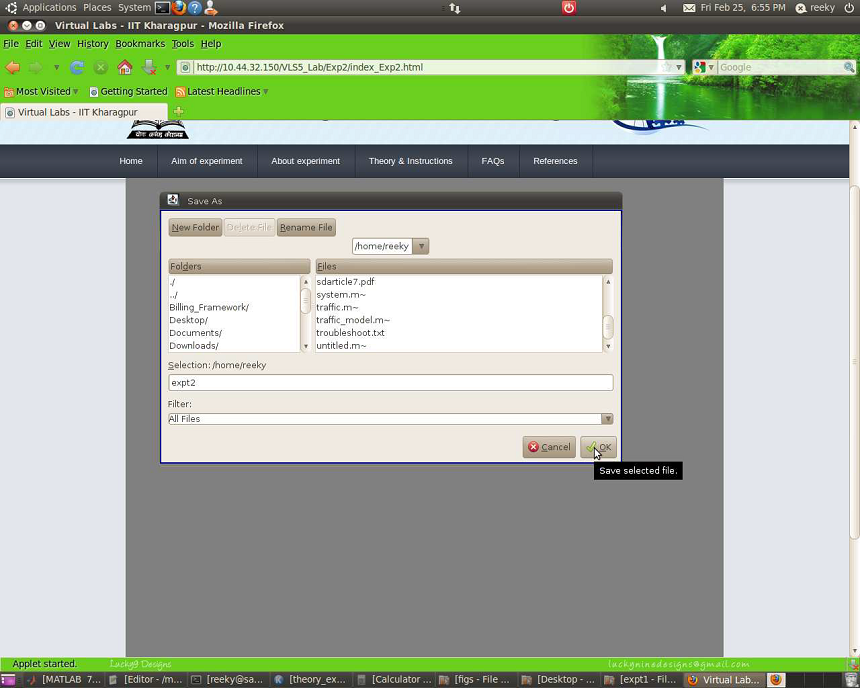Reload the page with the refresh icon
The height and width of the screenshot is (688, 860).
(76, 67)
